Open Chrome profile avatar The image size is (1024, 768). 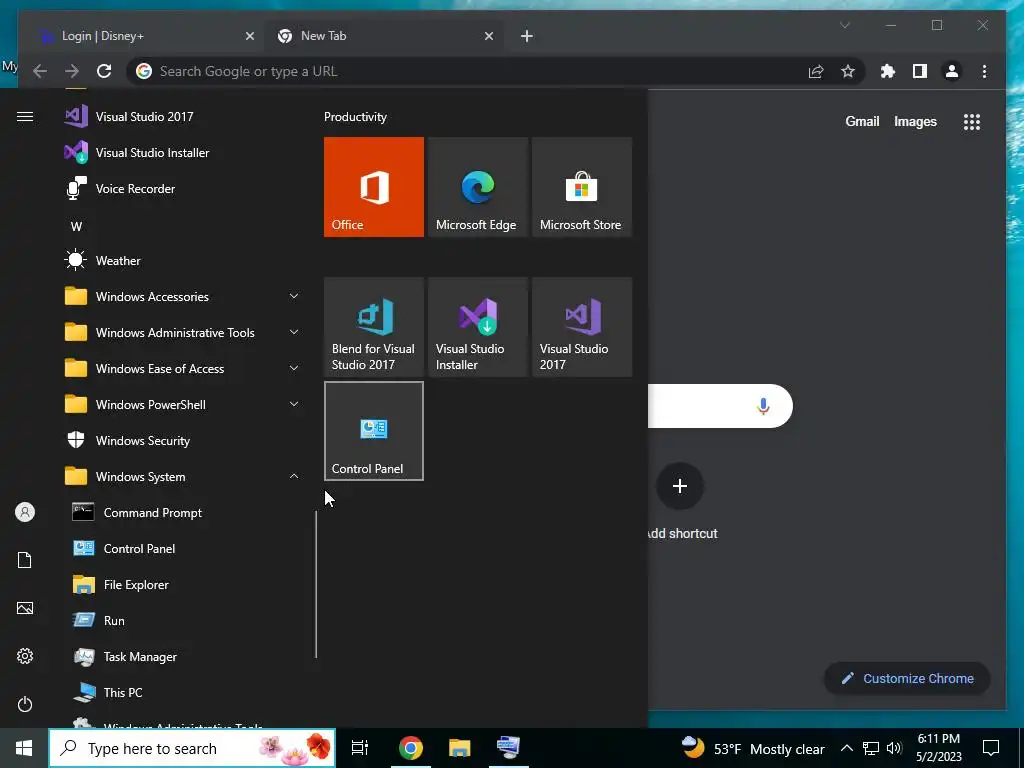click(x=952, y=71)
